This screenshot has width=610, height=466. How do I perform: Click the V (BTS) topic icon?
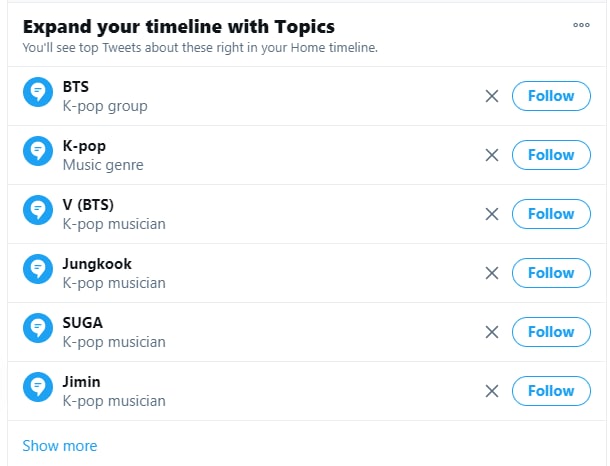tap(38, 210)
